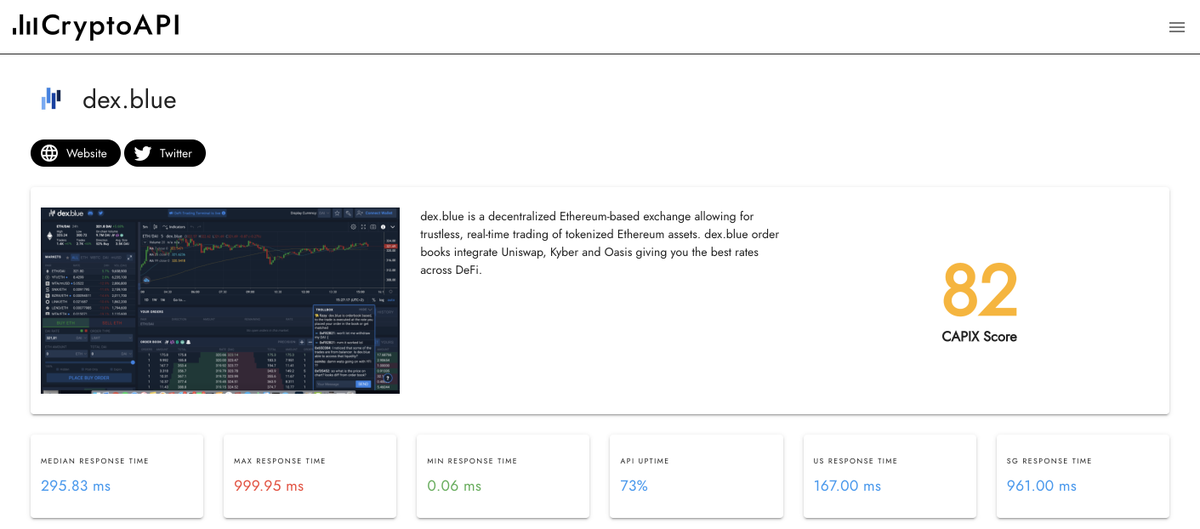Open the dex.blue trading screenshot thumbnail
This screenshot has height=529, width=1200.
220,300
